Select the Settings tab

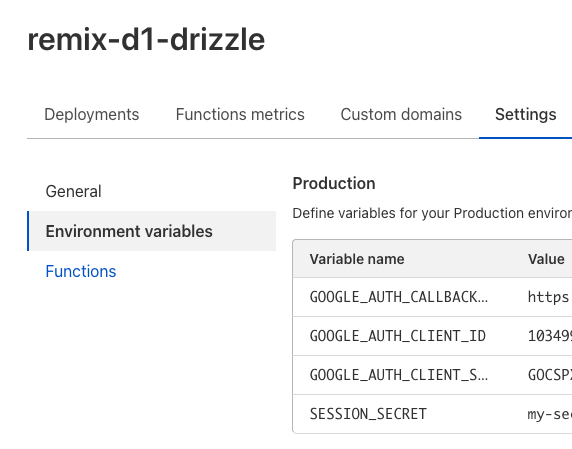(x=525, y=115)
